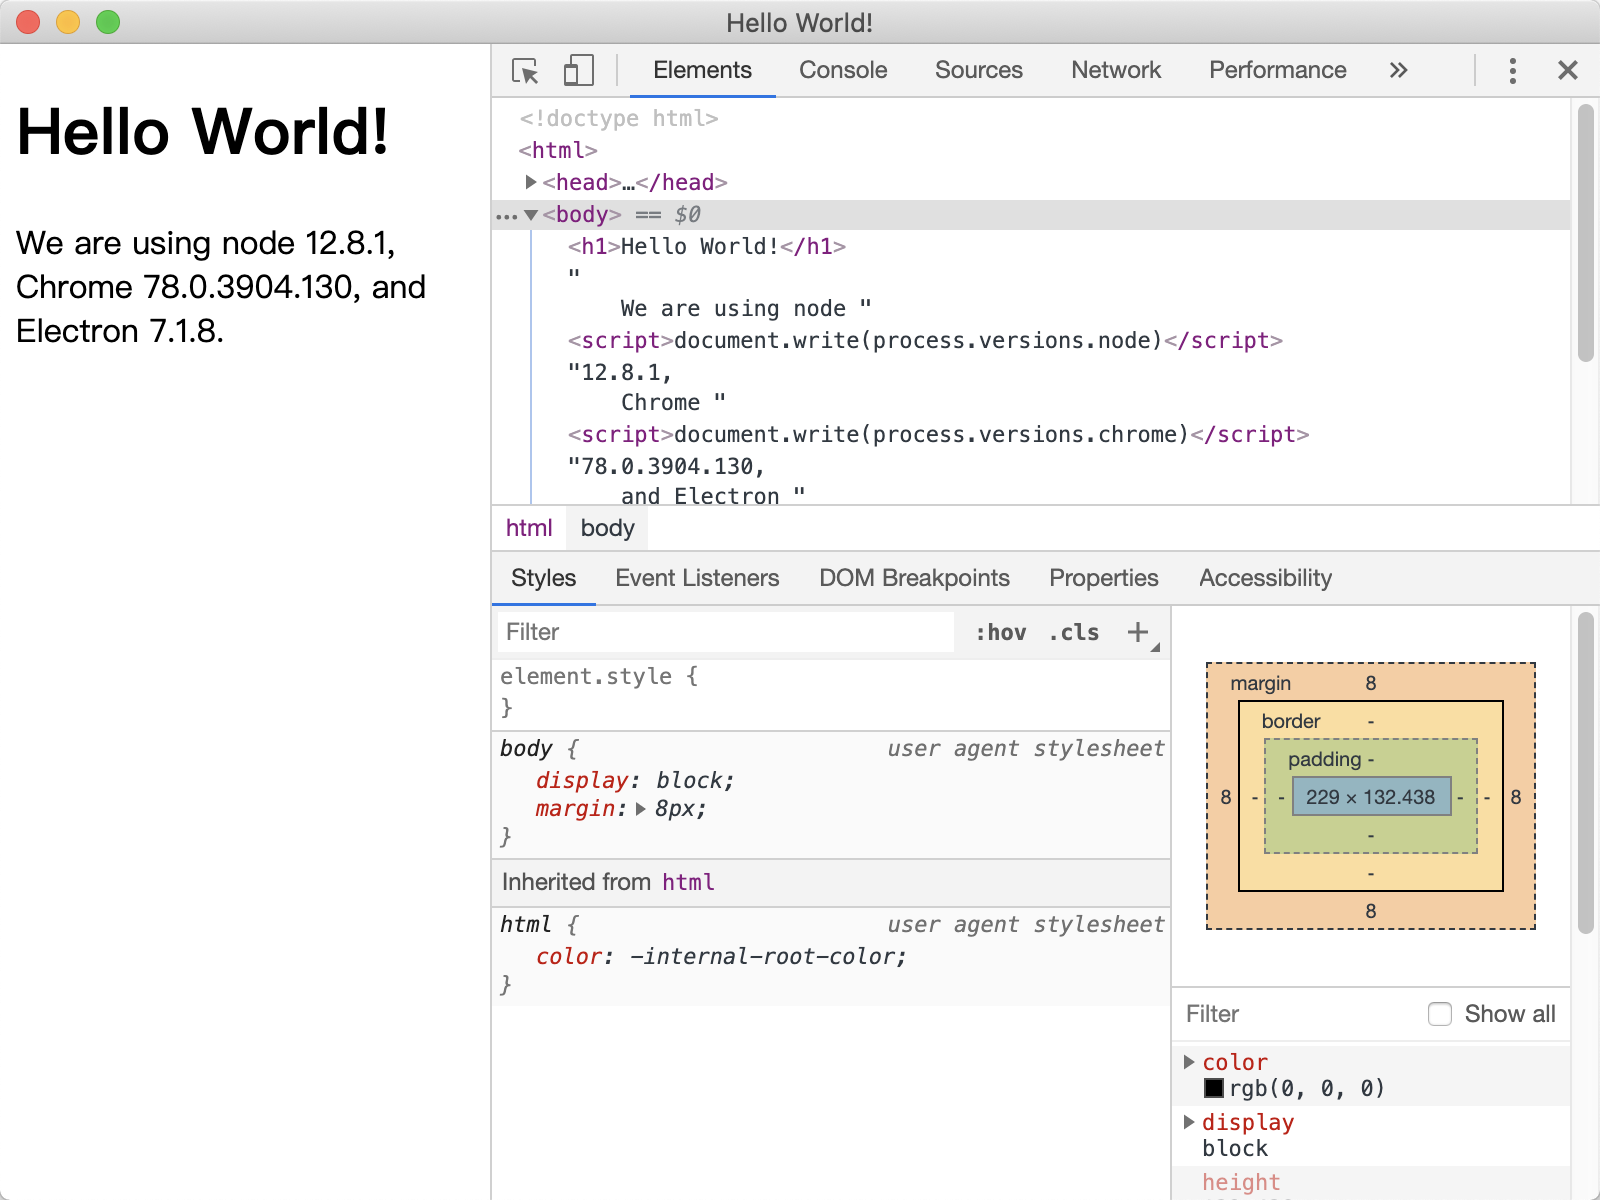Close the DevTools panel
Image resolution: width=1600 pixels, height=1200 pixels.
pos(1567,70)
